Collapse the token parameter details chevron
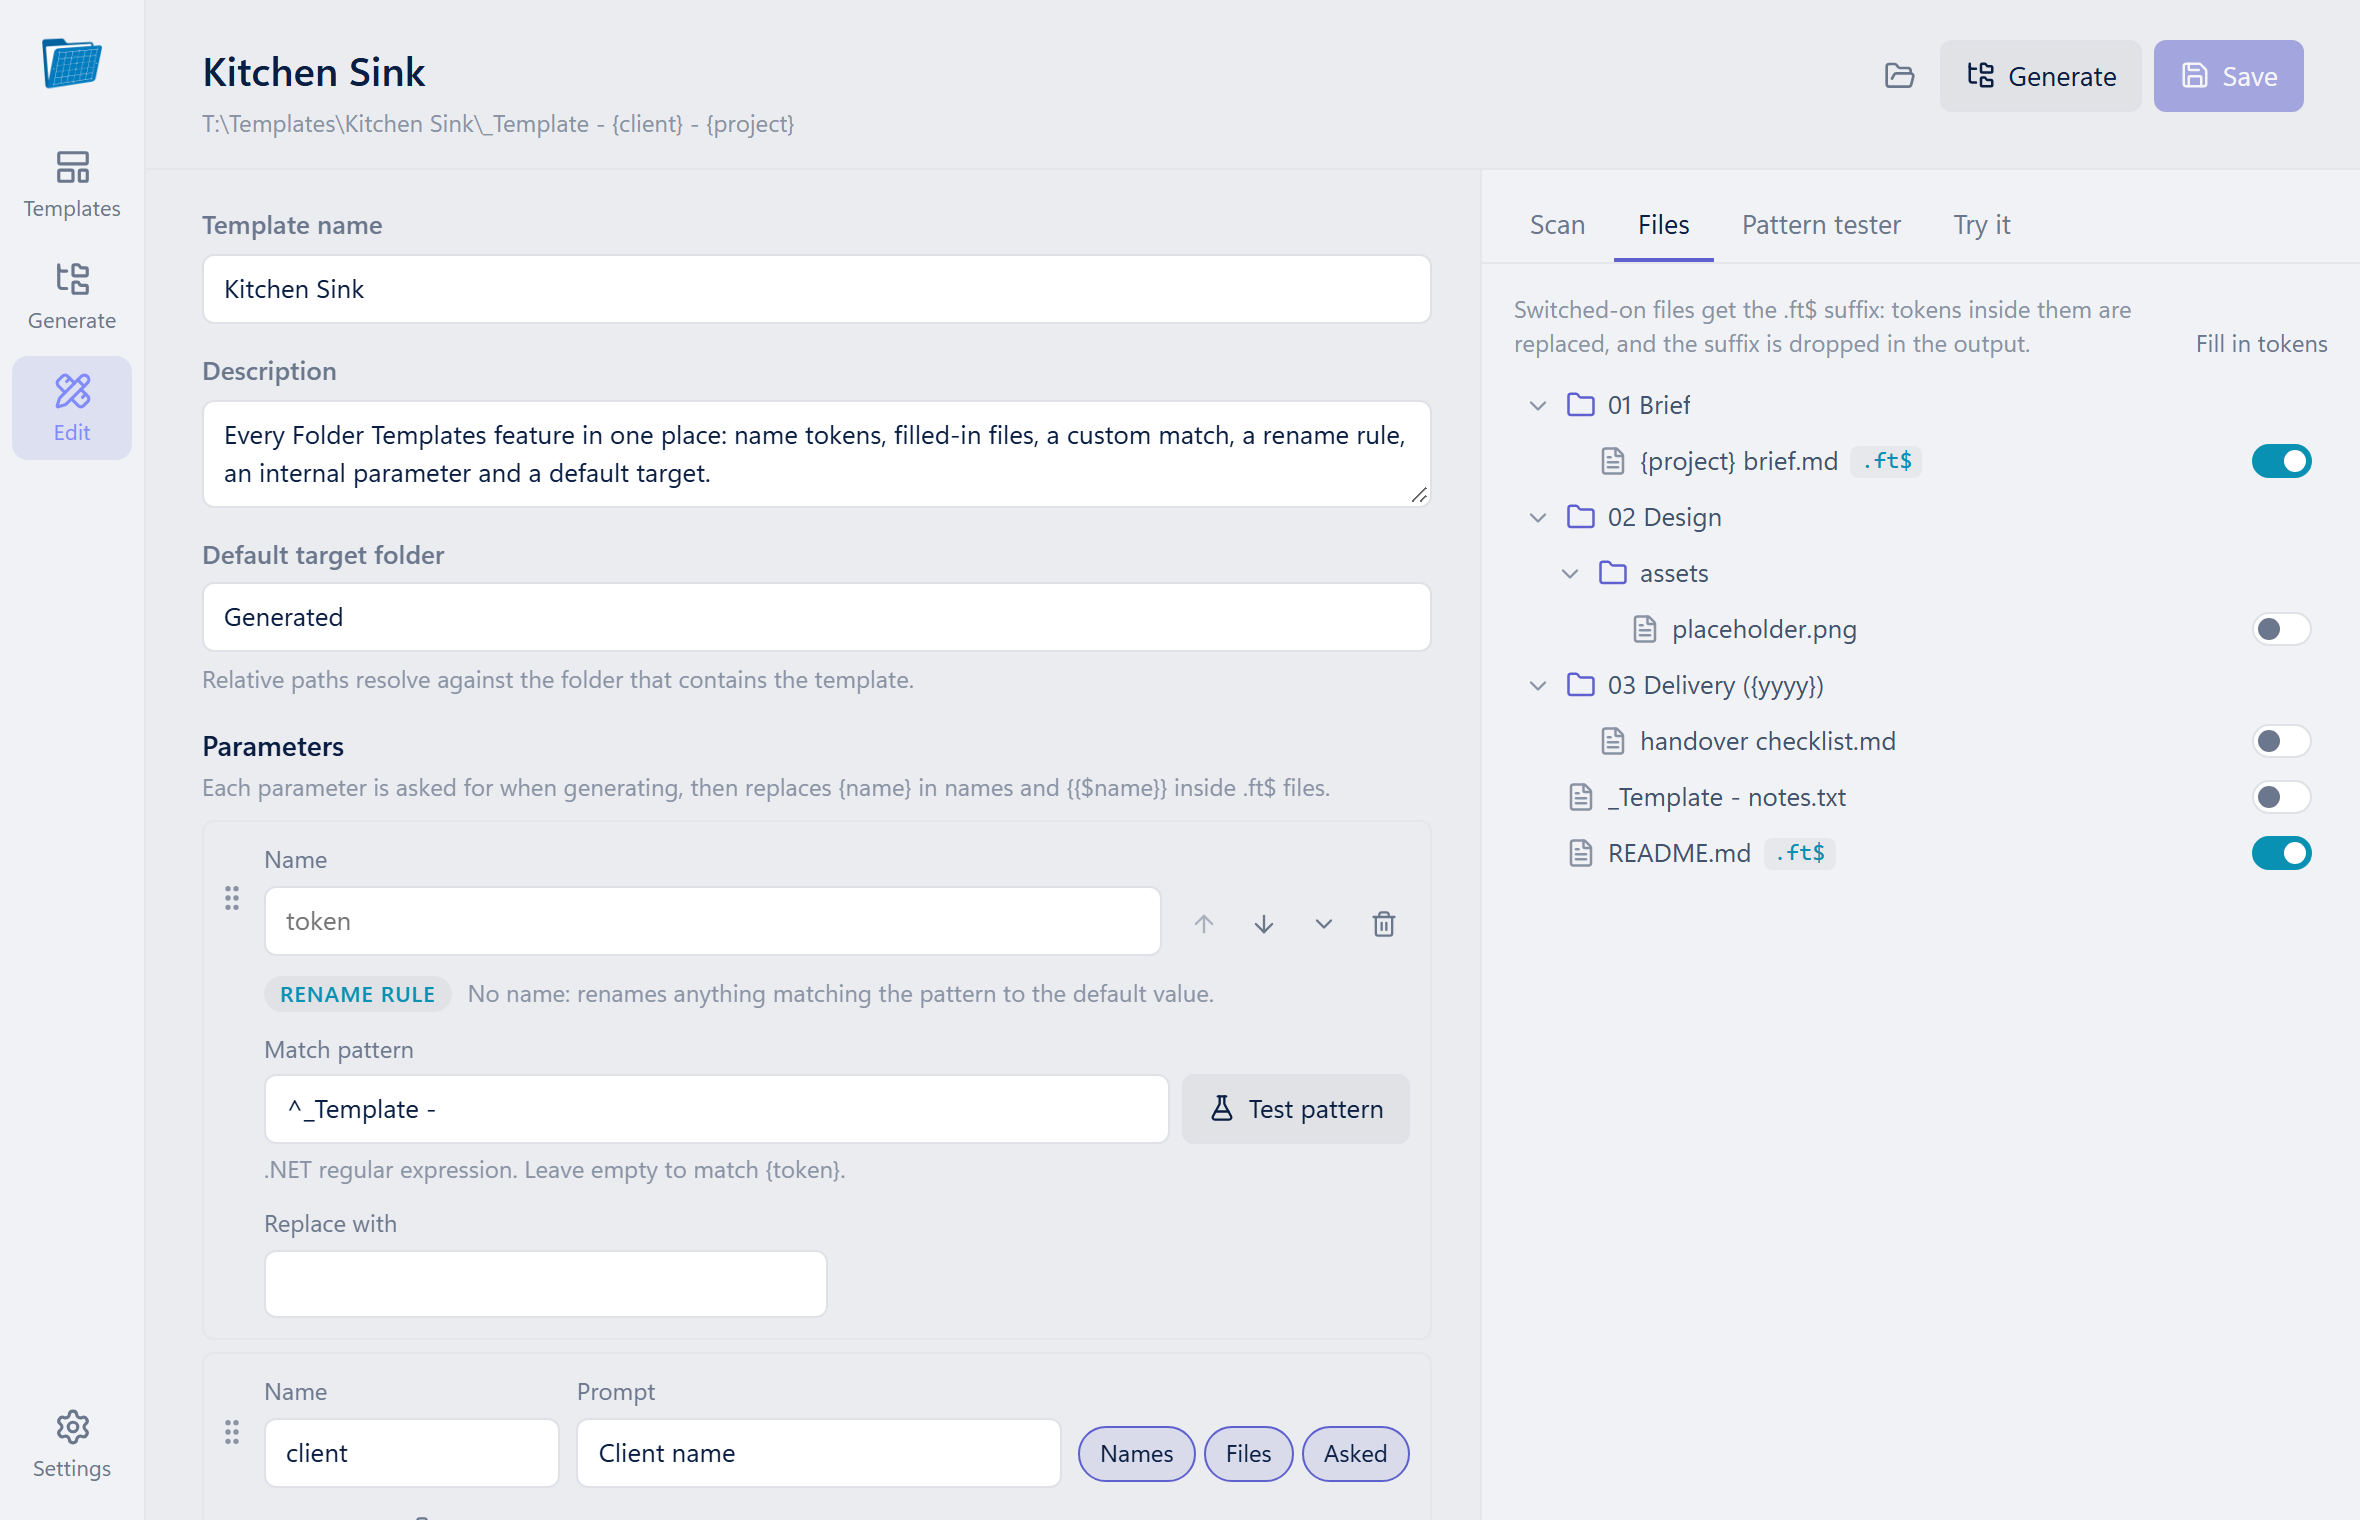This screenshot has width=2360, height=1520. (x=1324, y=923)
